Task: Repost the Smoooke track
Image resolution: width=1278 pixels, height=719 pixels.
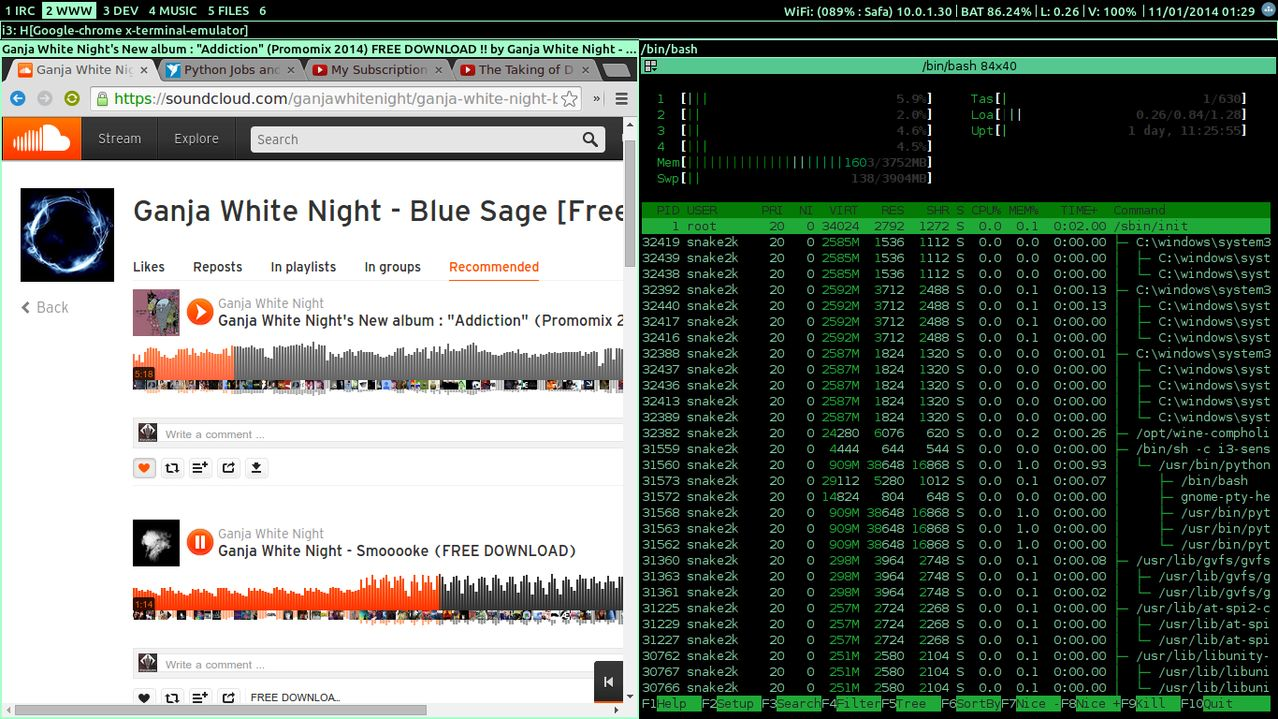Action: pos(173,698)
